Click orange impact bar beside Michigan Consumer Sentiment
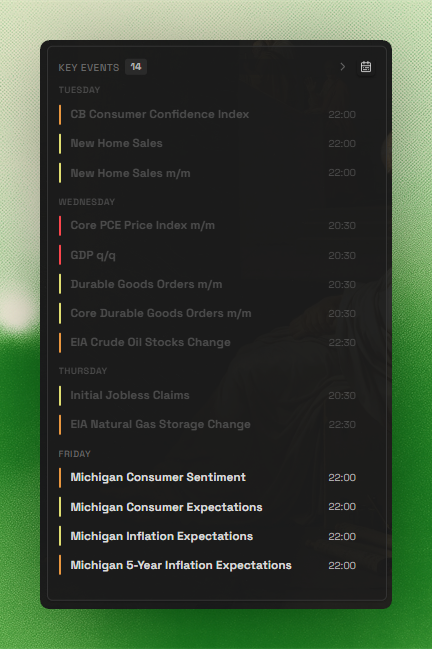432x649 pixels. click(x=60, y=477)
